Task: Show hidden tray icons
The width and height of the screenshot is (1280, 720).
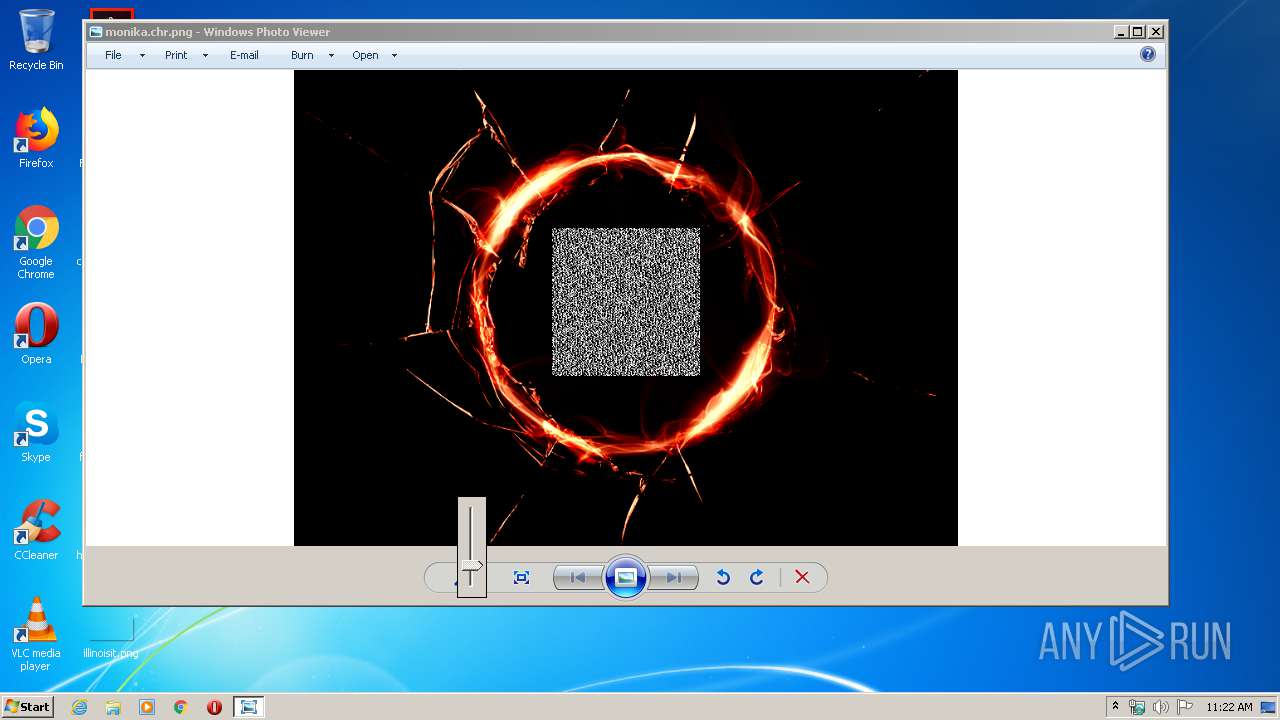Action: pyautogui.click(x=1115, y=707)
